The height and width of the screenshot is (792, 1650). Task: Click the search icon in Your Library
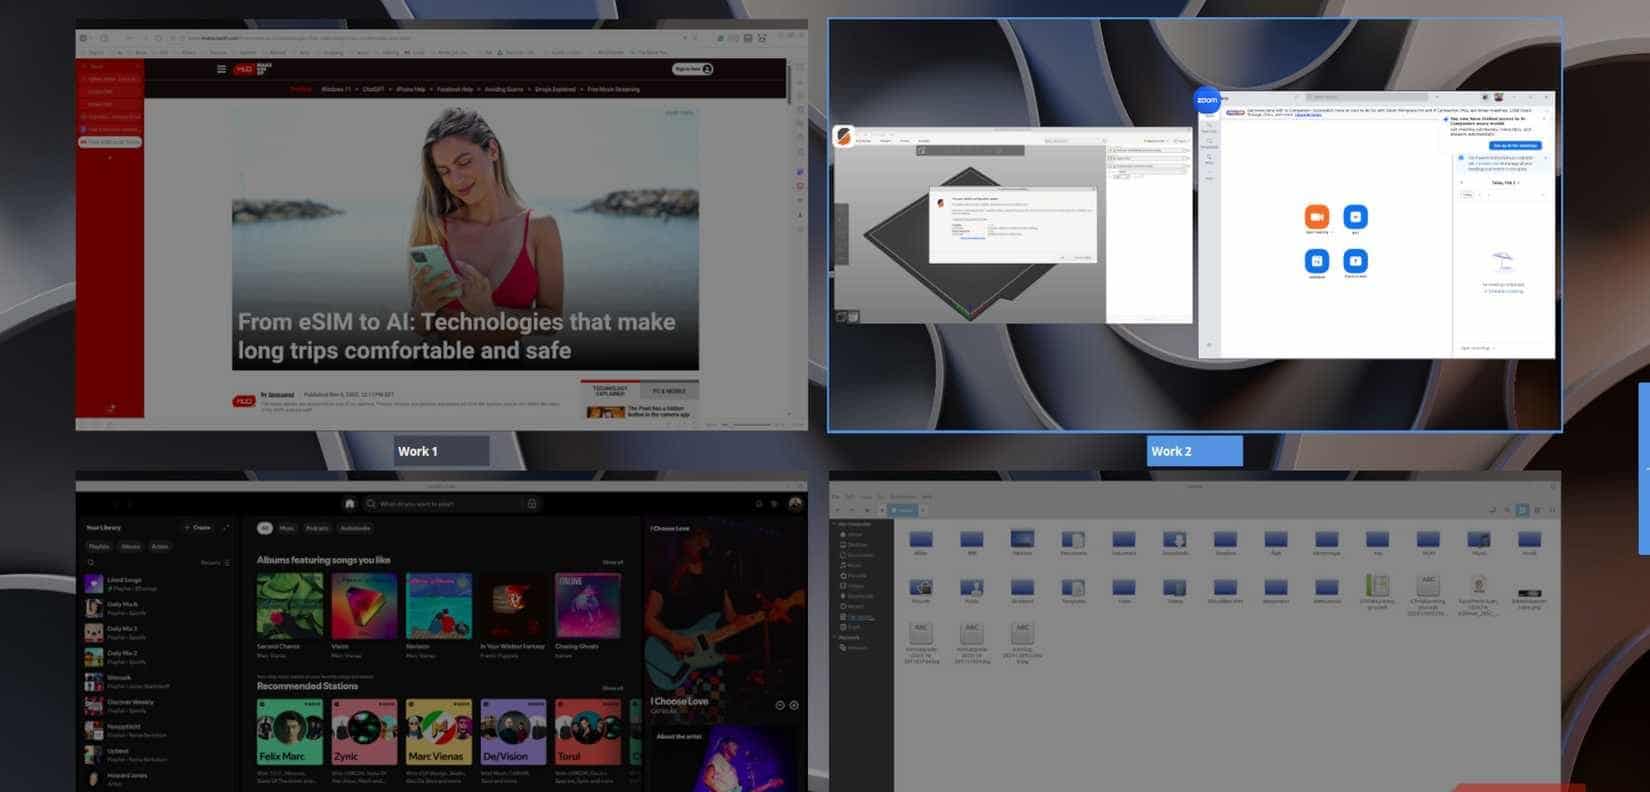click(x=91, y=563)
